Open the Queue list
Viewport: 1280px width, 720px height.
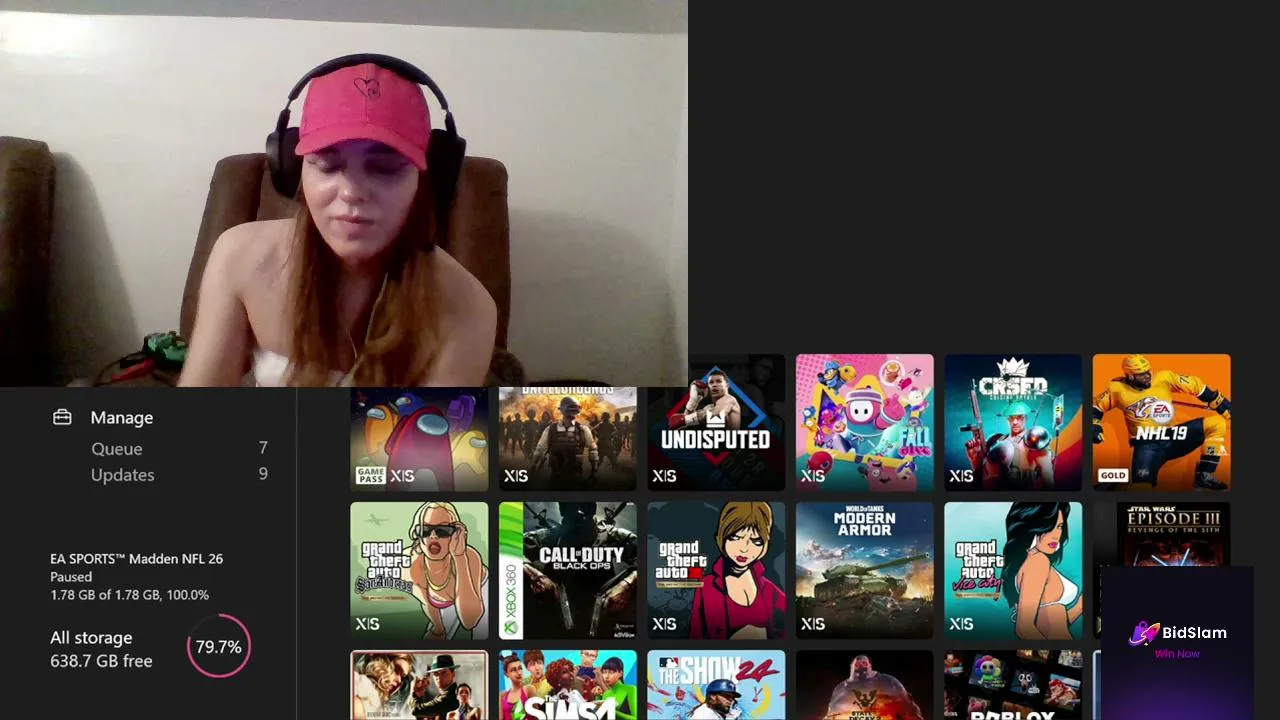coord(117,449)
